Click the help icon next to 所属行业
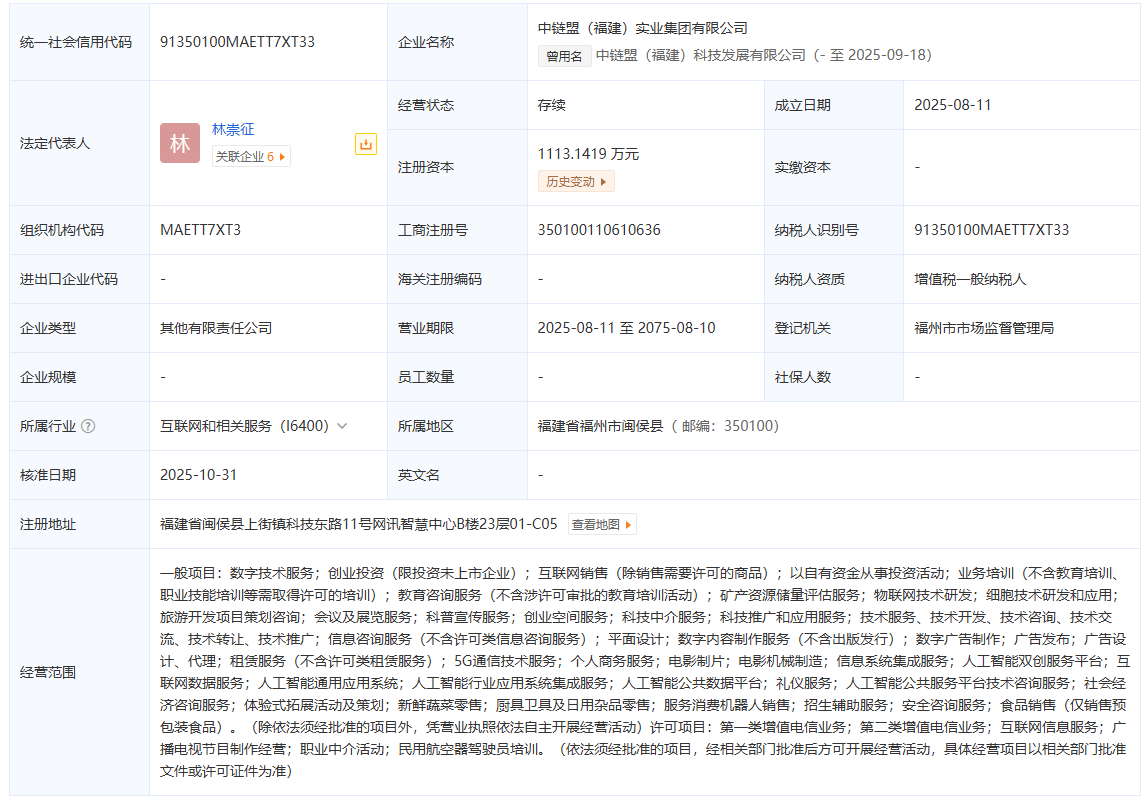Viewport: 1145px width, 804px height. [88, 426]
